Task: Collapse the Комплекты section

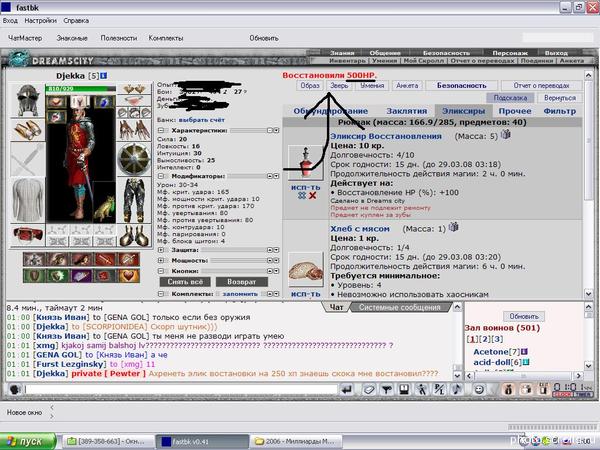Action: pos(161,294)
